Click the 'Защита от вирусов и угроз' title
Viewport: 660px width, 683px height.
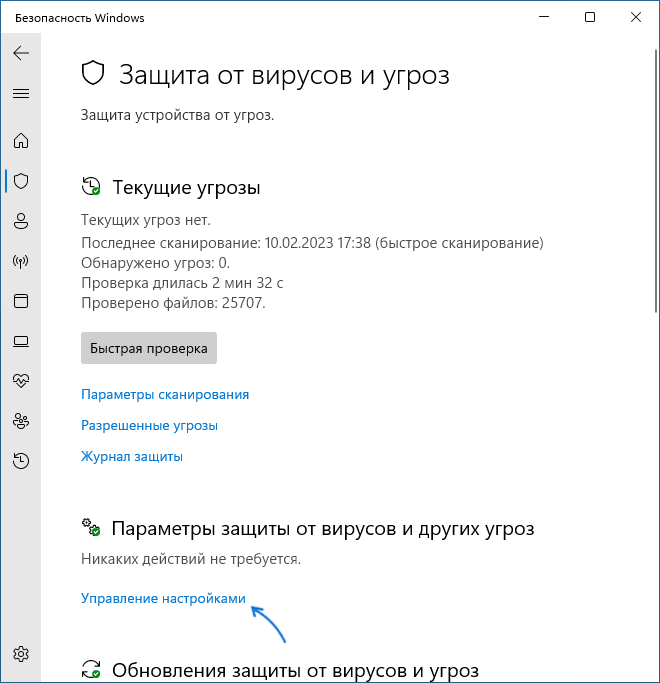pyautogui.click(x=284, y=75)
